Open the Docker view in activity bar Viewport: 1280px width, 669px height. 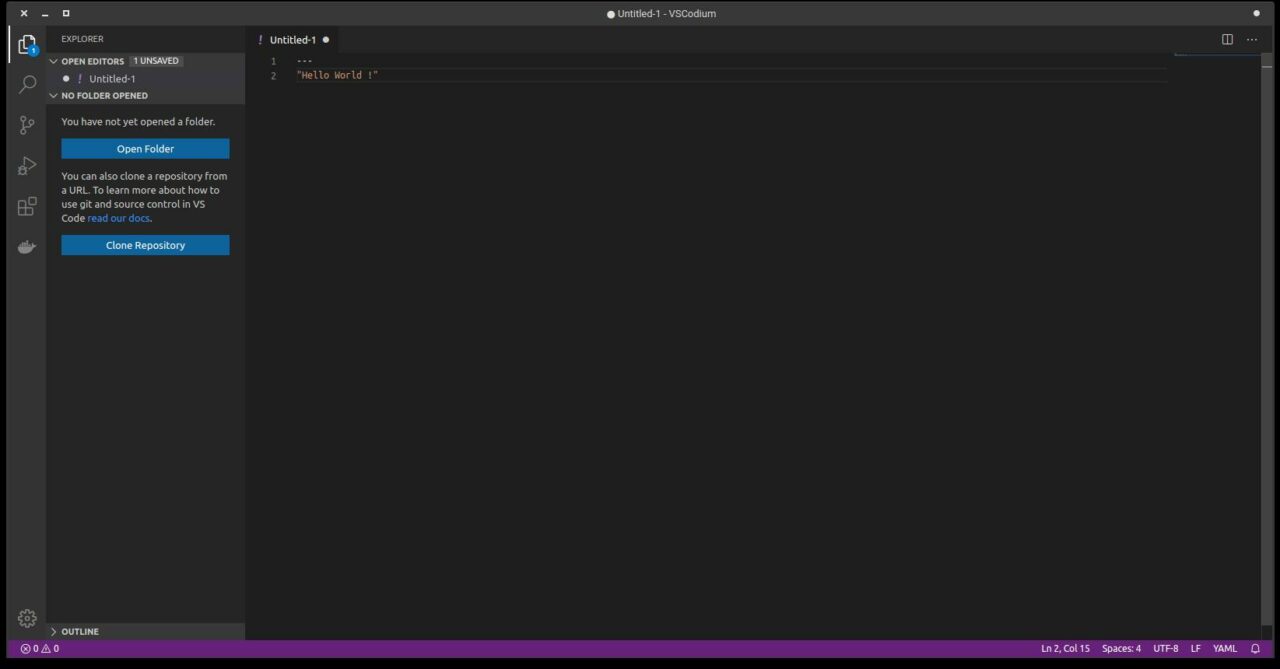tap(27, 247)
